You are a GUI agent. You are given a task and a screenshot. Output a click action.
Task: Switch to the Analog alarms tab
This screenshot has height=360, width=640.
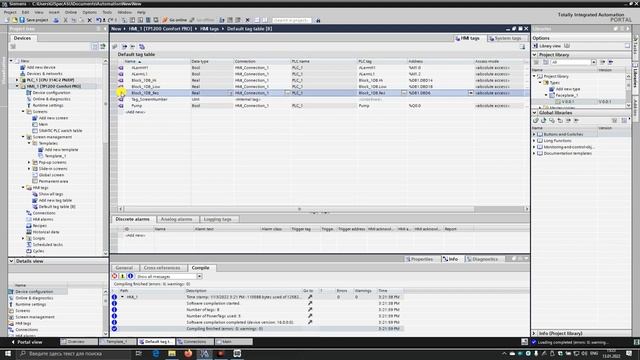click(176, 219)
